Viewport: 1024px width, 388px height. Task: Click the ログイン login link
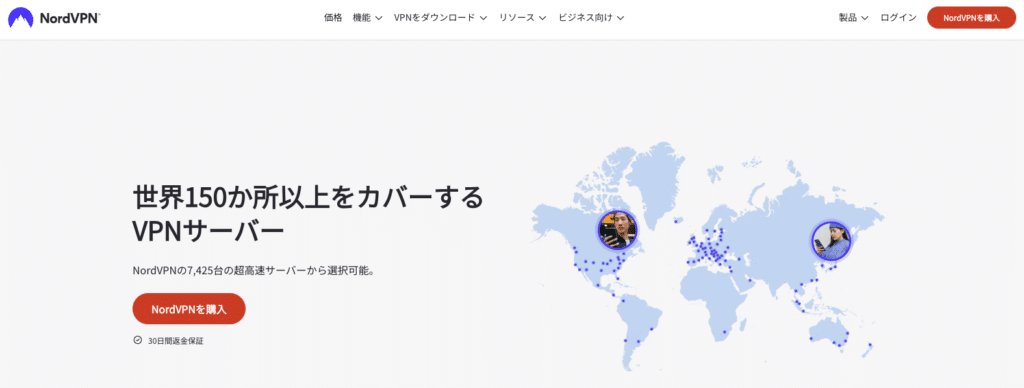(x=898, y=18)
